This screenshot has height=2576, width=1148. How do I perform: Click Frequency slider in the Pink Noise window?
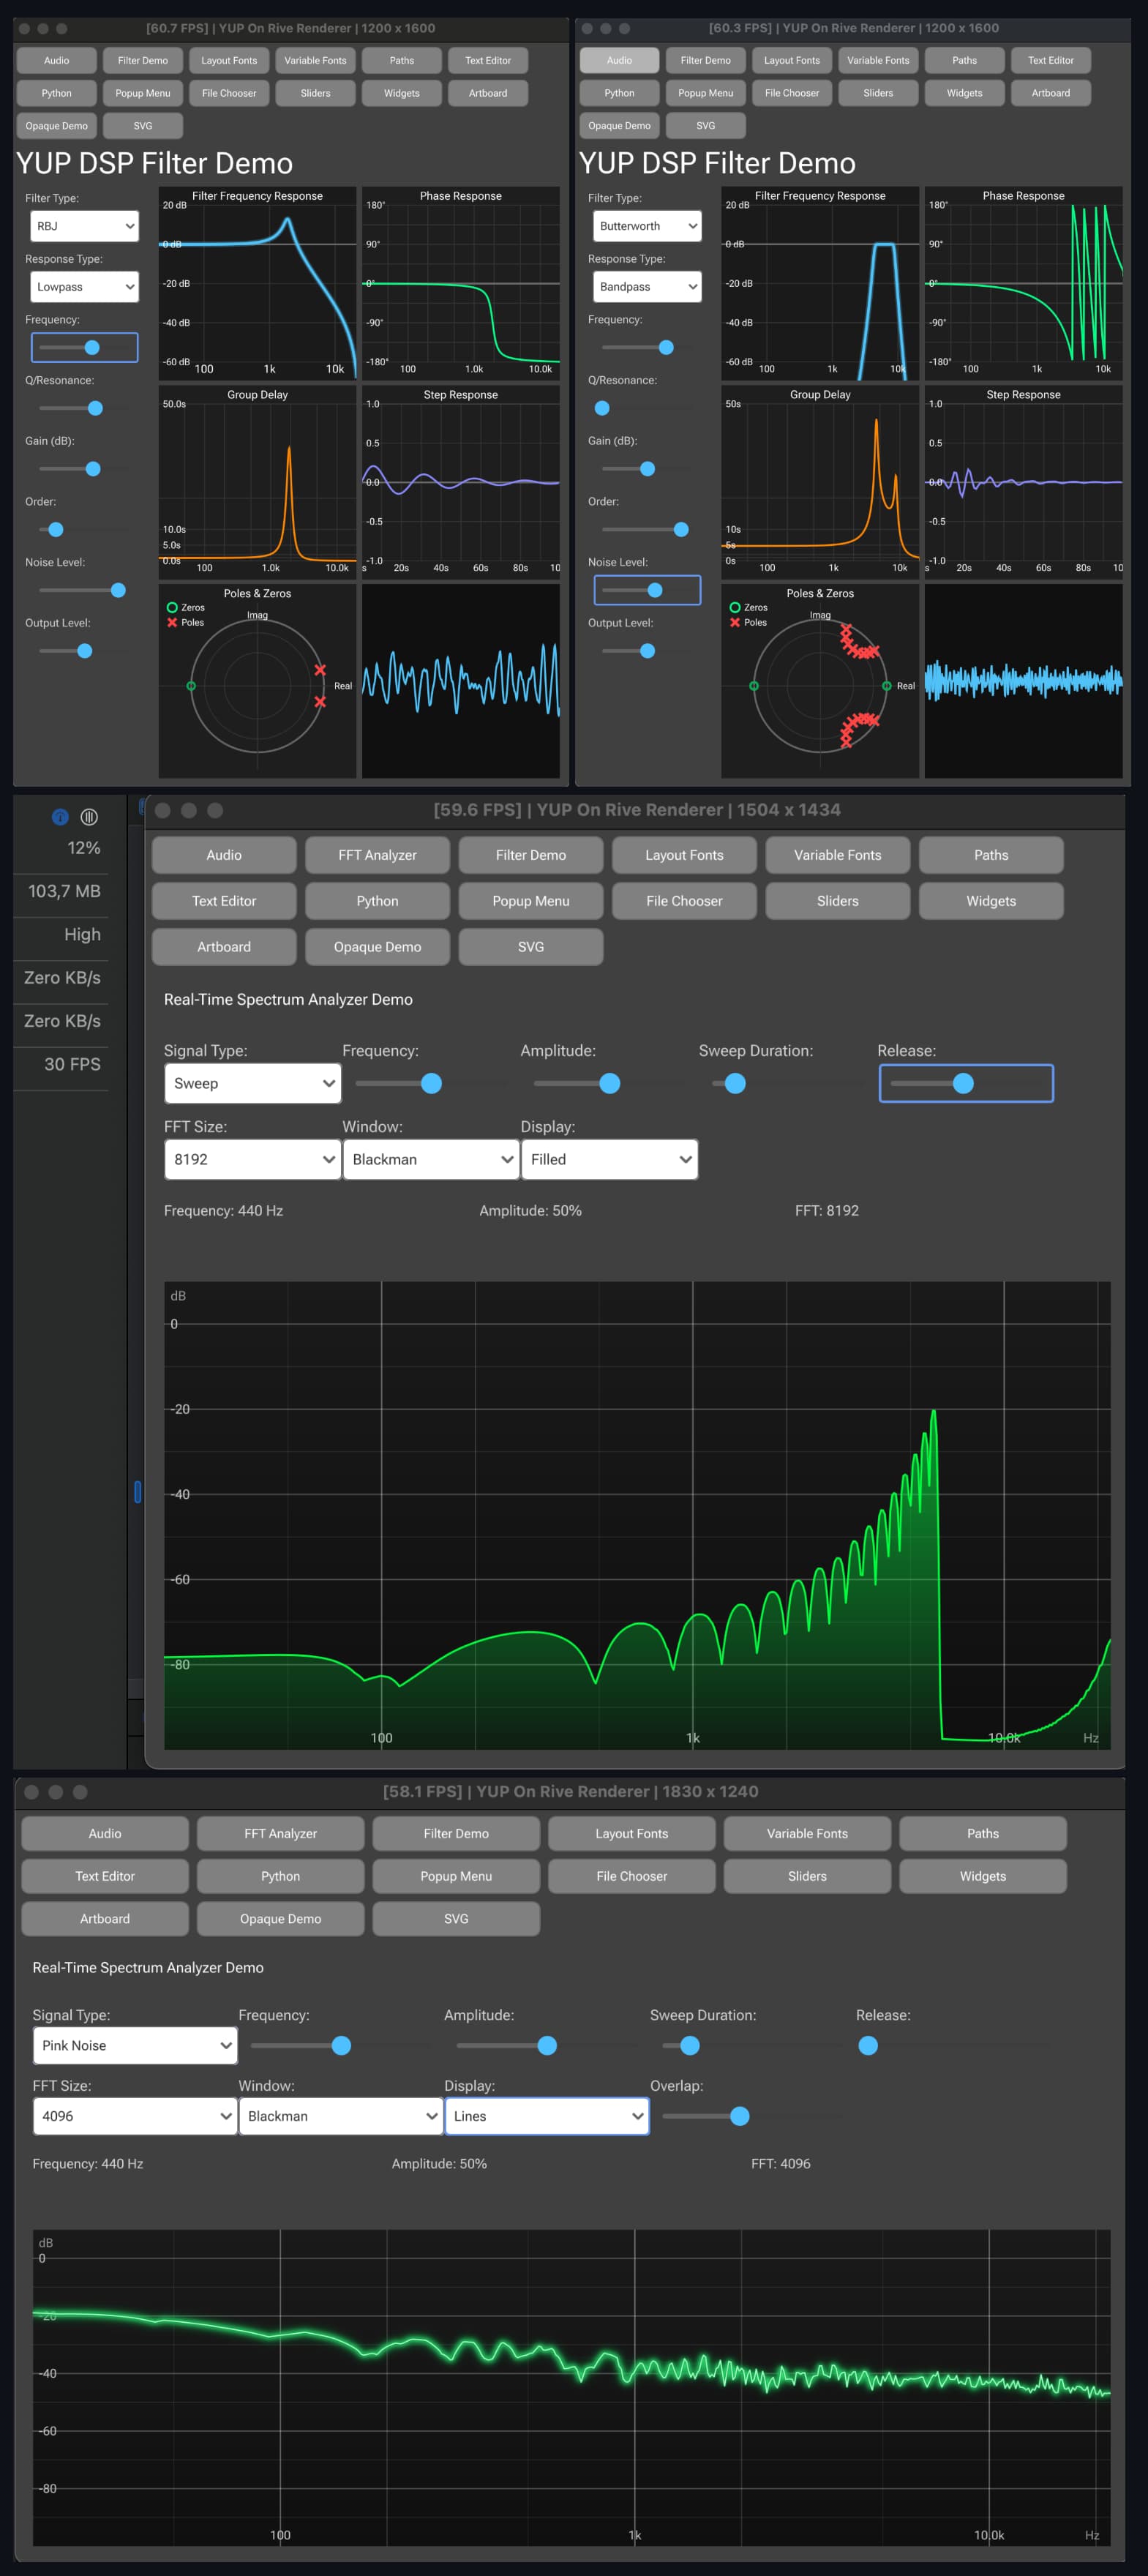tap(341, 2045)
